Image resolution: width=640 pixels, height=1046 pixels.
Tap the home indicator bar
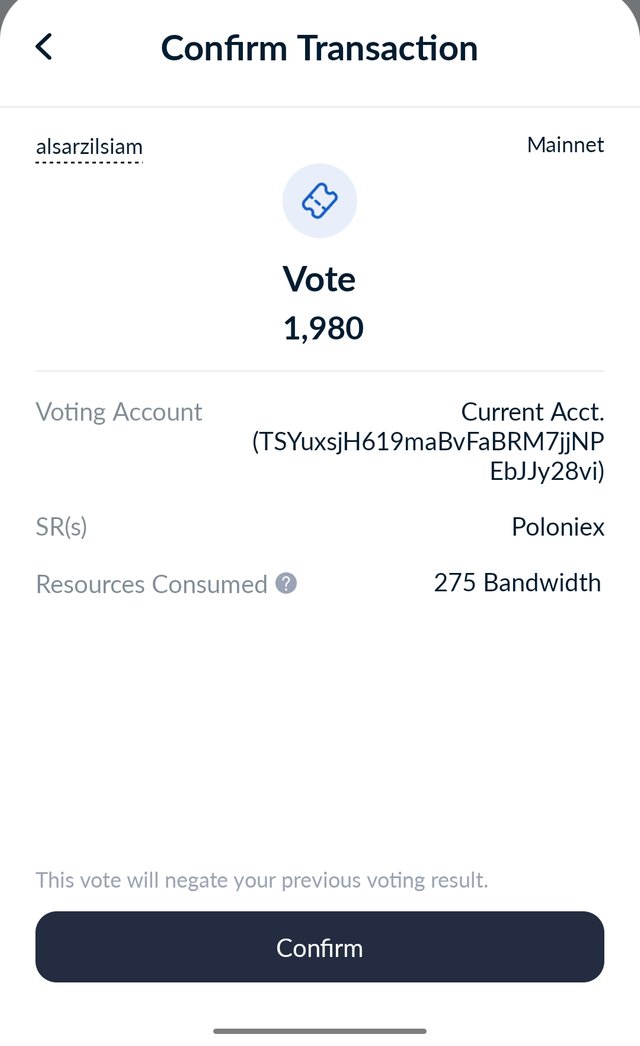coord(320,1030)
